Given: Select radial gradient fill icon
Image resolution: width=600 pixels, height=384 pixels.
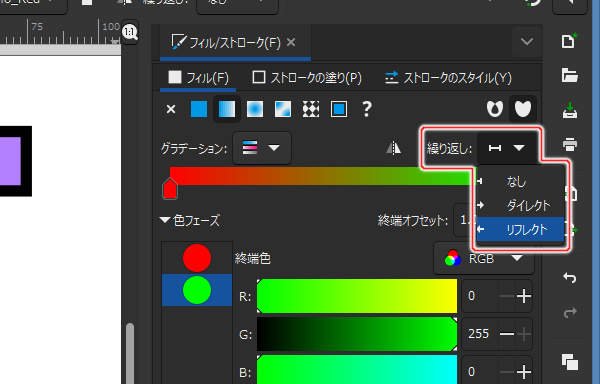Looking at the screenshot, I should [255, 109].
